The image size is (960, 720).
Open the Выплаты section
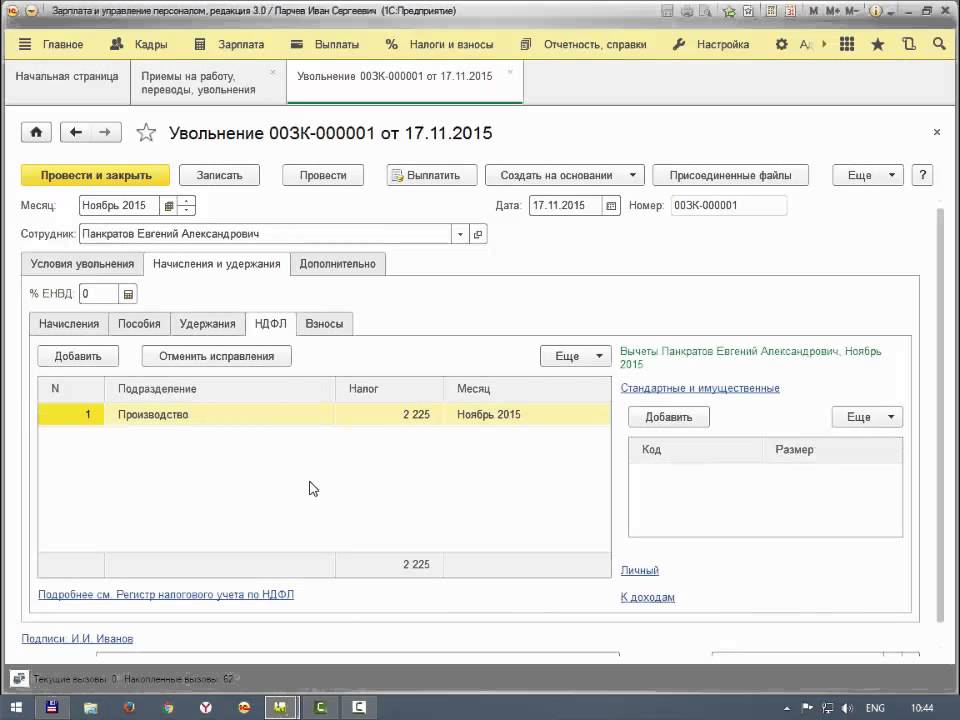[x=324, y=44]
